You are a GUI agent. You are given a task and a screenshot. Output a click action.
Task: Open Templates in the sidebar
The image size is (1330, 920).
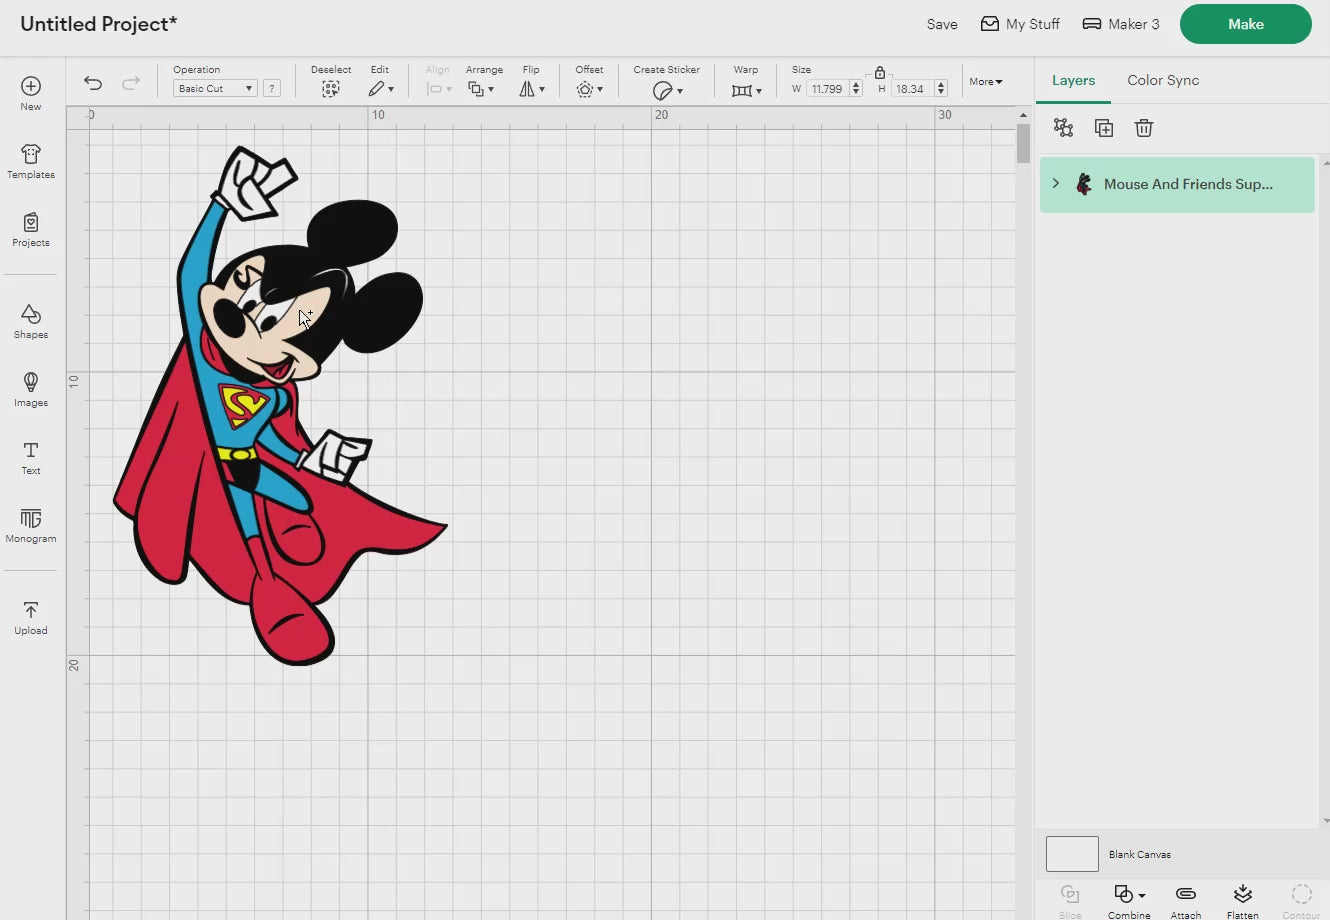31,161
